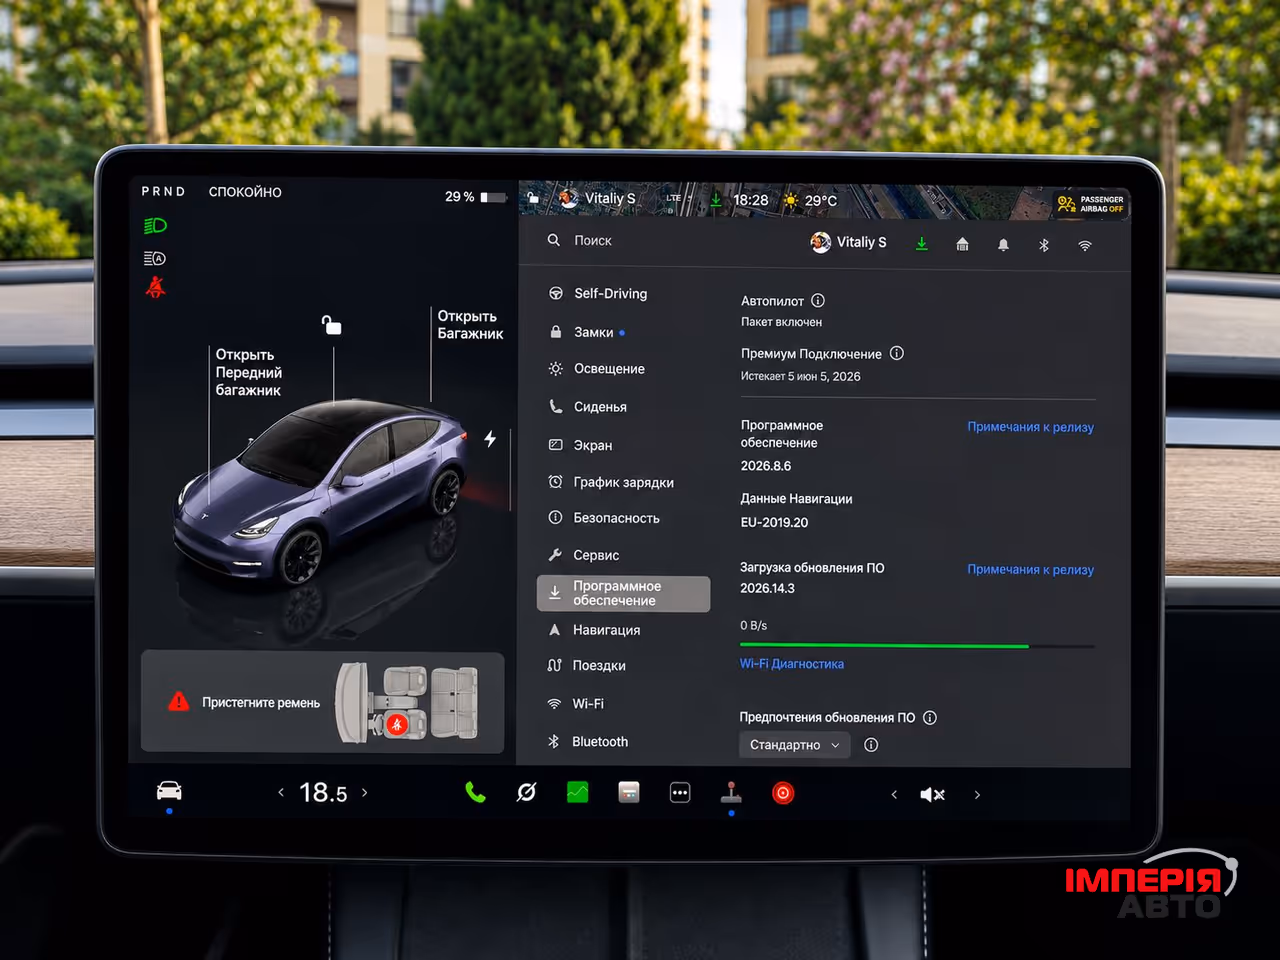Viewport: 1280px width, 960px height.
Task: Tap the lock icon in top status bar
Action: (533, 198)
